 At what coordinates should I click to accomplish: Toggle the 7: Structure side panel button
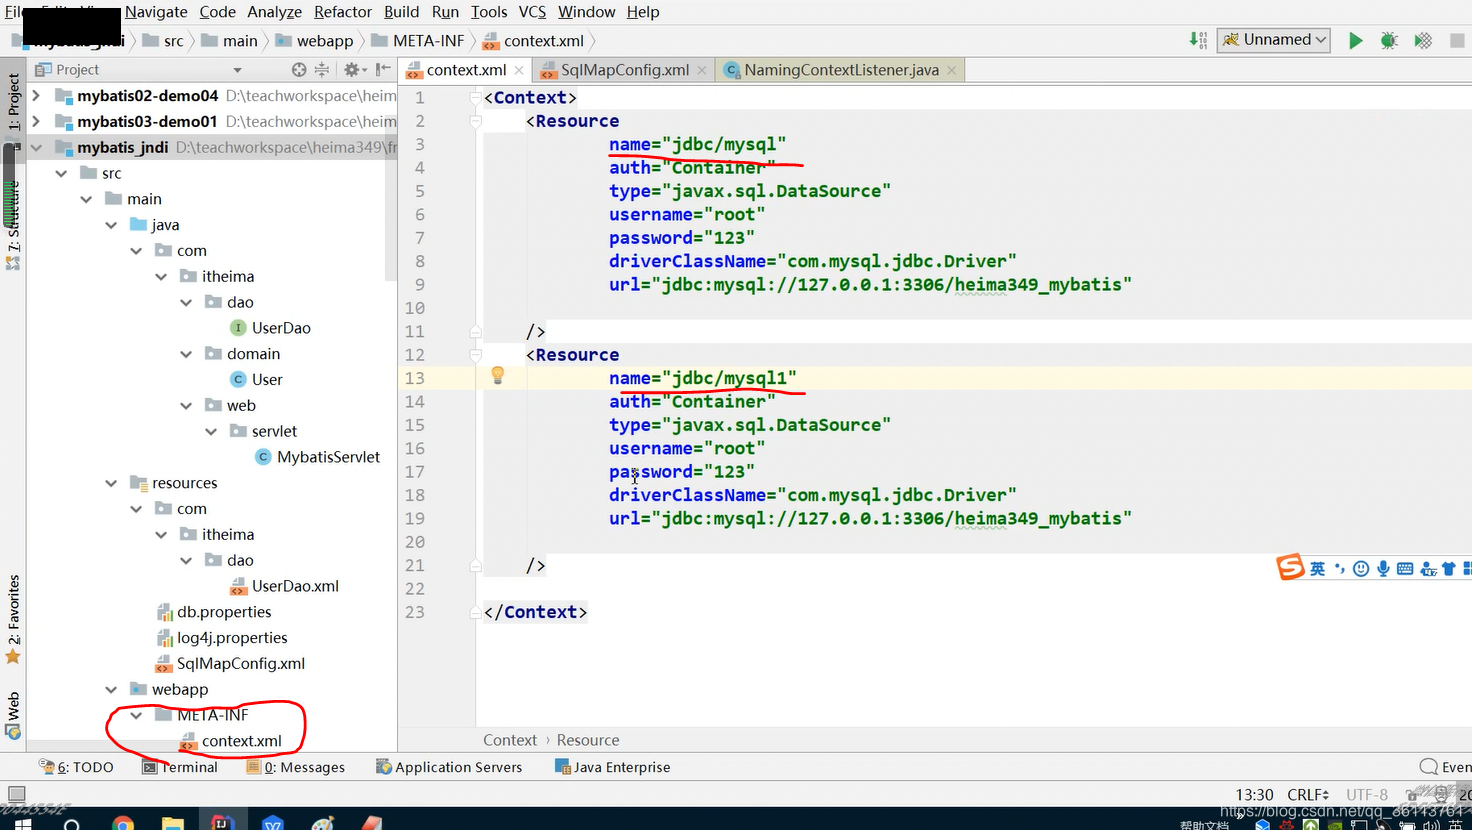coord(13,217)
